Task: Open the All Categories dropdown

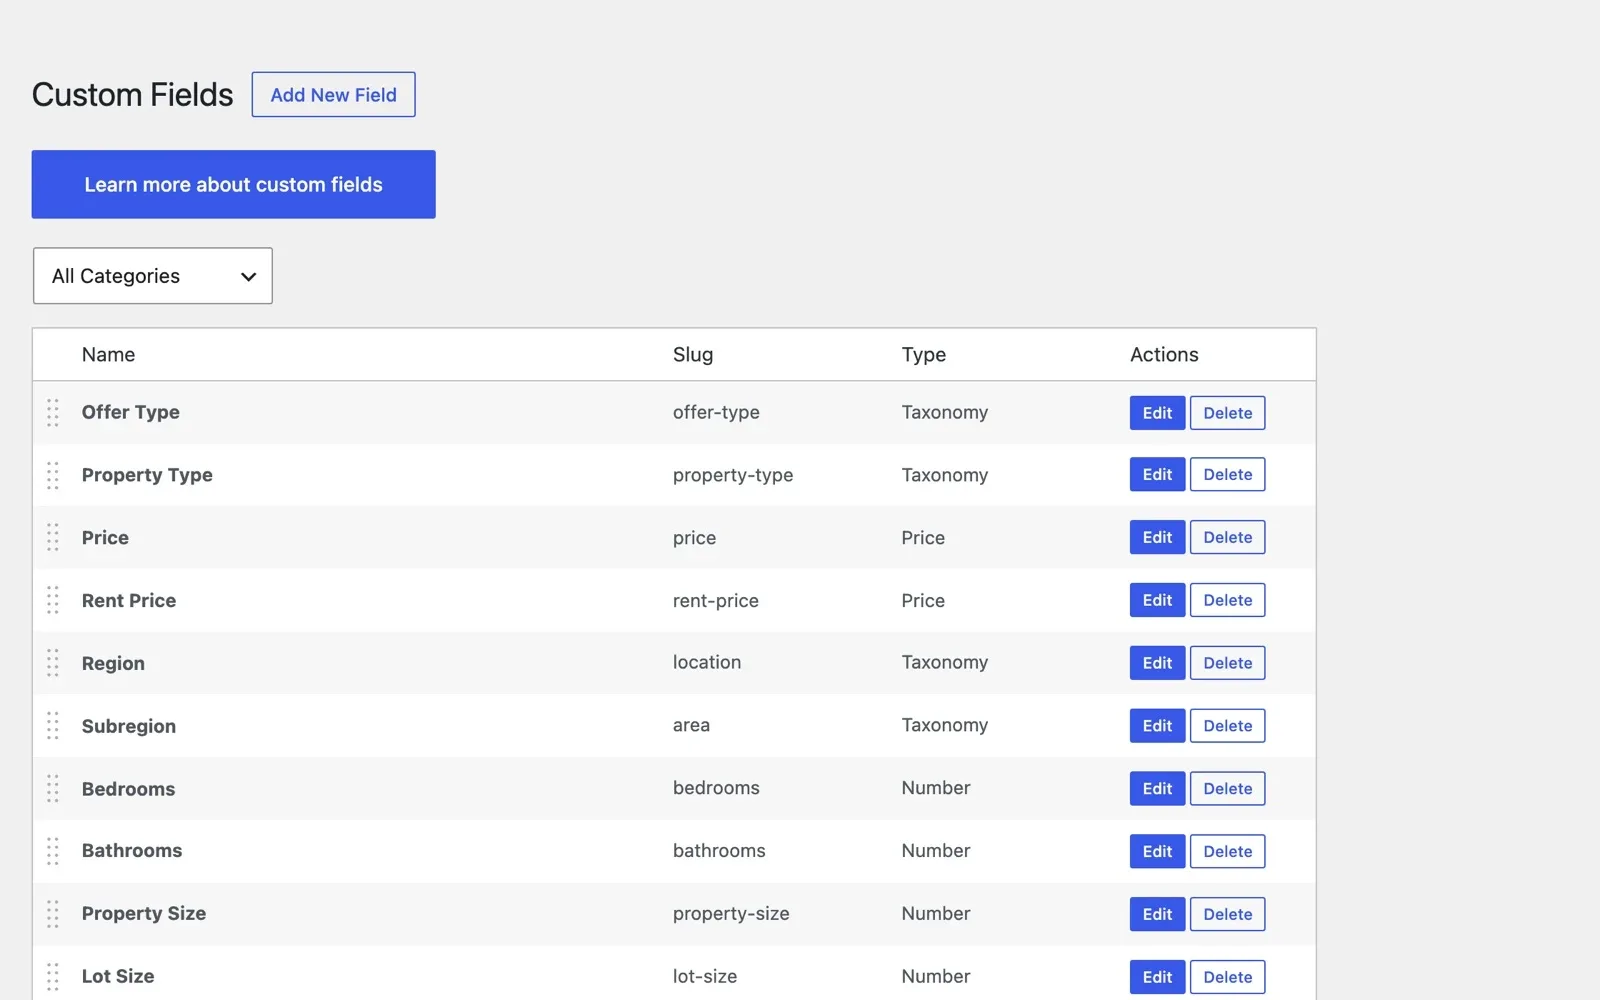Action: (153, 276)
